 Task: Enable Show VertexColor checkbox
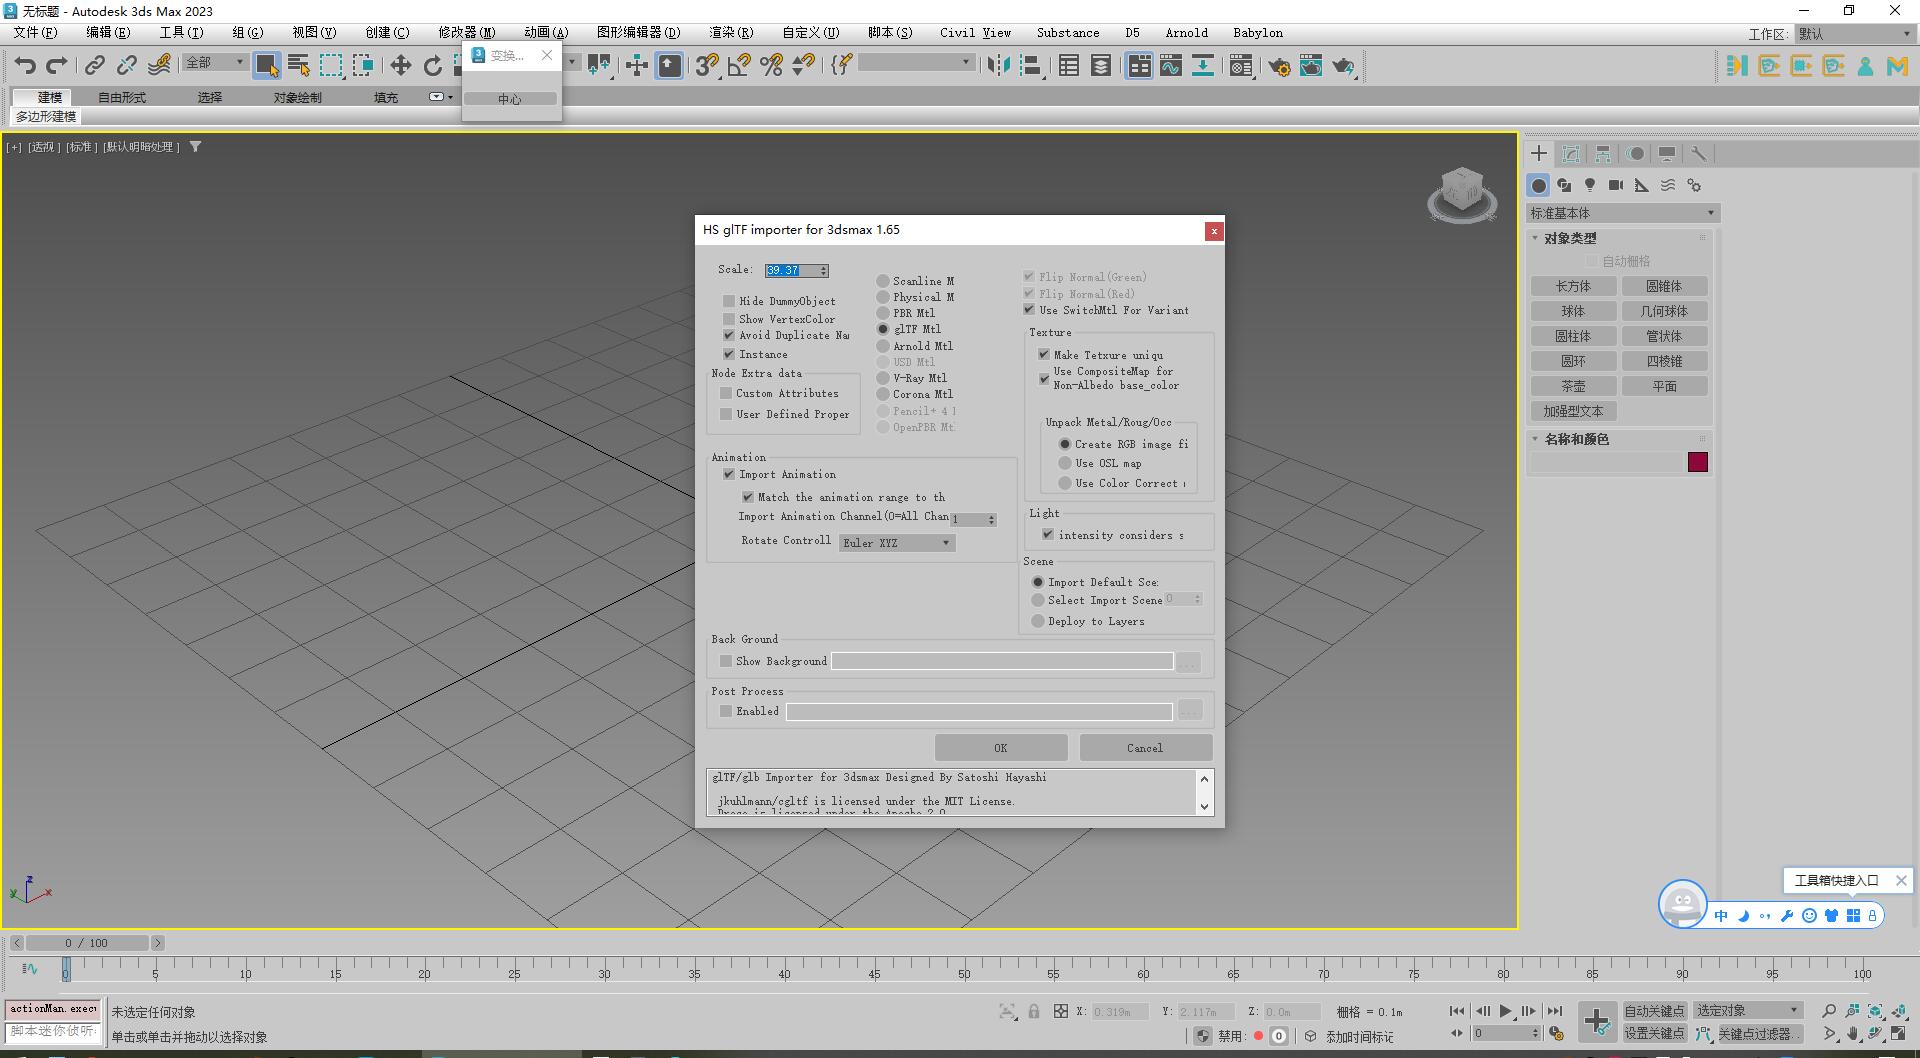pos(729,319)
